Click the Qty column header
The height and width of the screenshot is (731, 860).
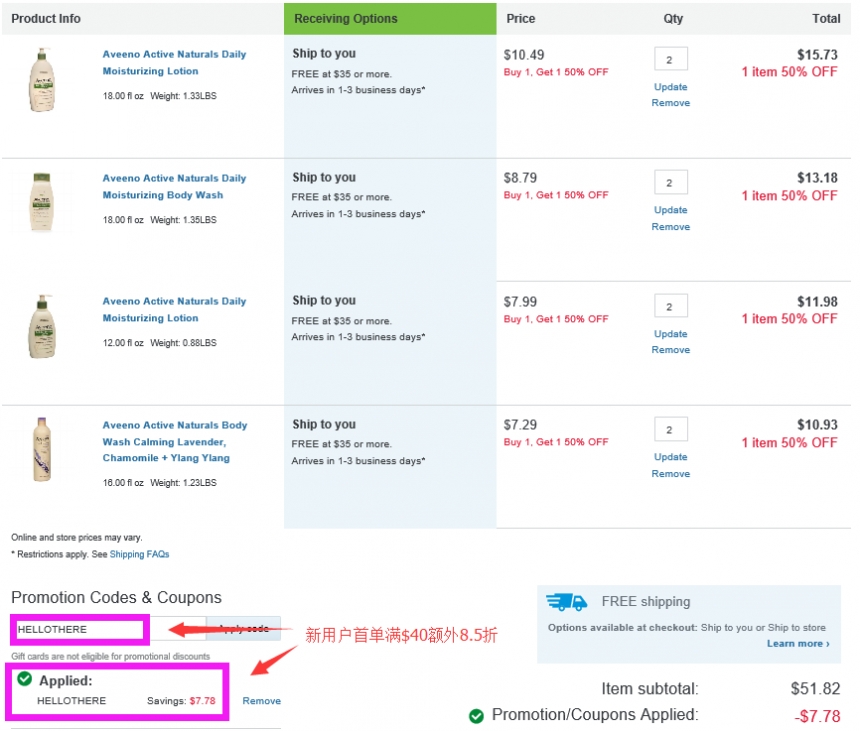point(673,19)
